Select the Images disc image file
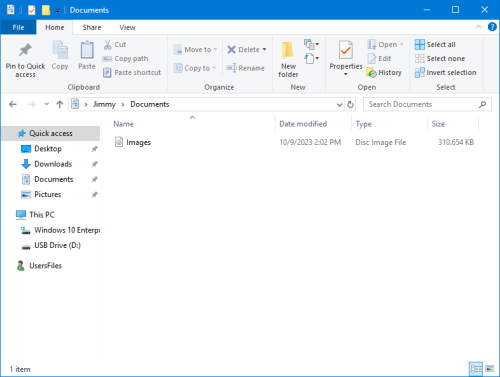The height and width of the screenshot is (377, 500). pyautogui.click(x=132, y=142)
